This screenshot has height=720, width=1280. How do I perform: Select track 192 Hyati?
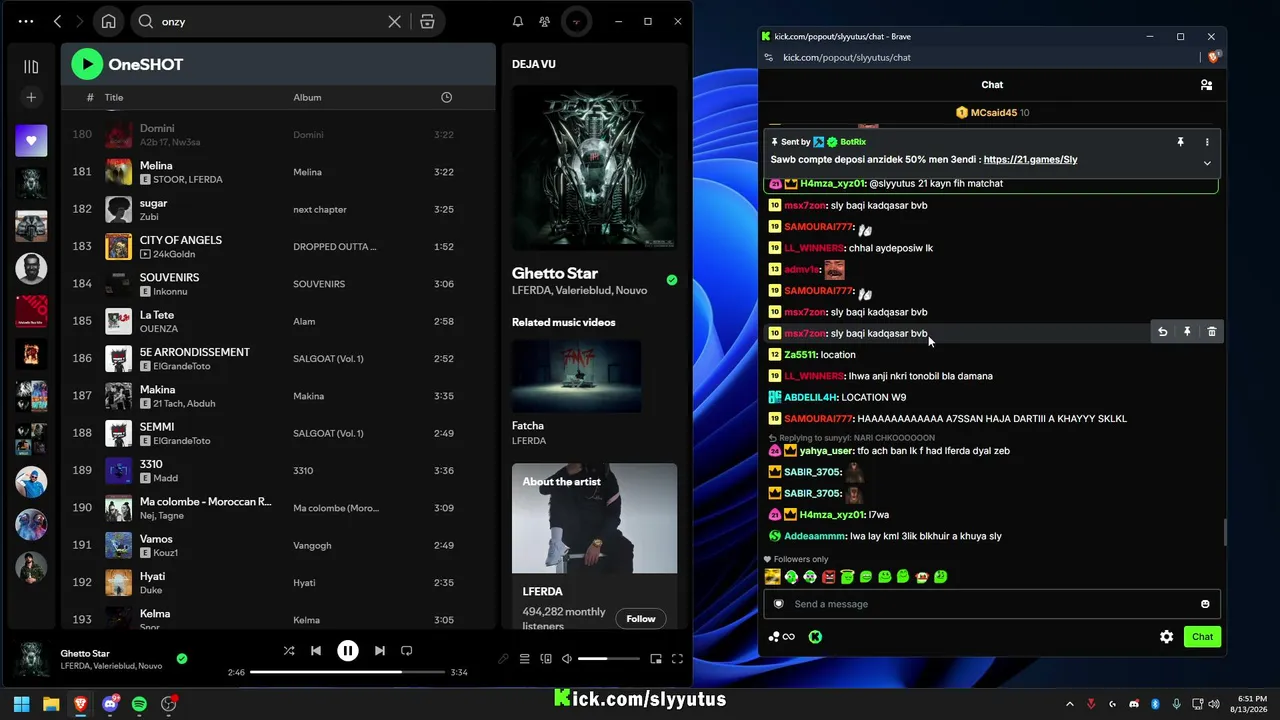(x=278, y=582)
